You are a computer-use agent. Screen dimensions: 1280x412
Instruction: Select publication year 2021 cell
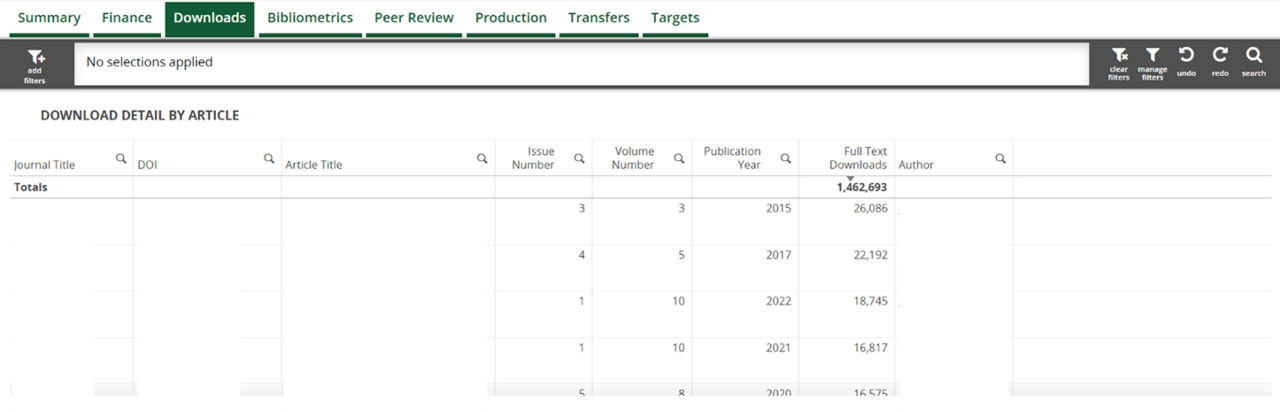point(779,348)
